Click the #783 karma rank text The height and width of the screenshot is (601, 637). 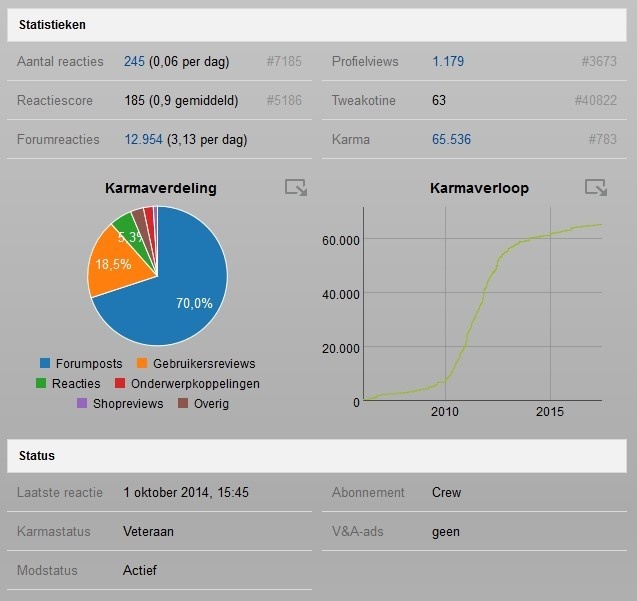coord(602,139)
